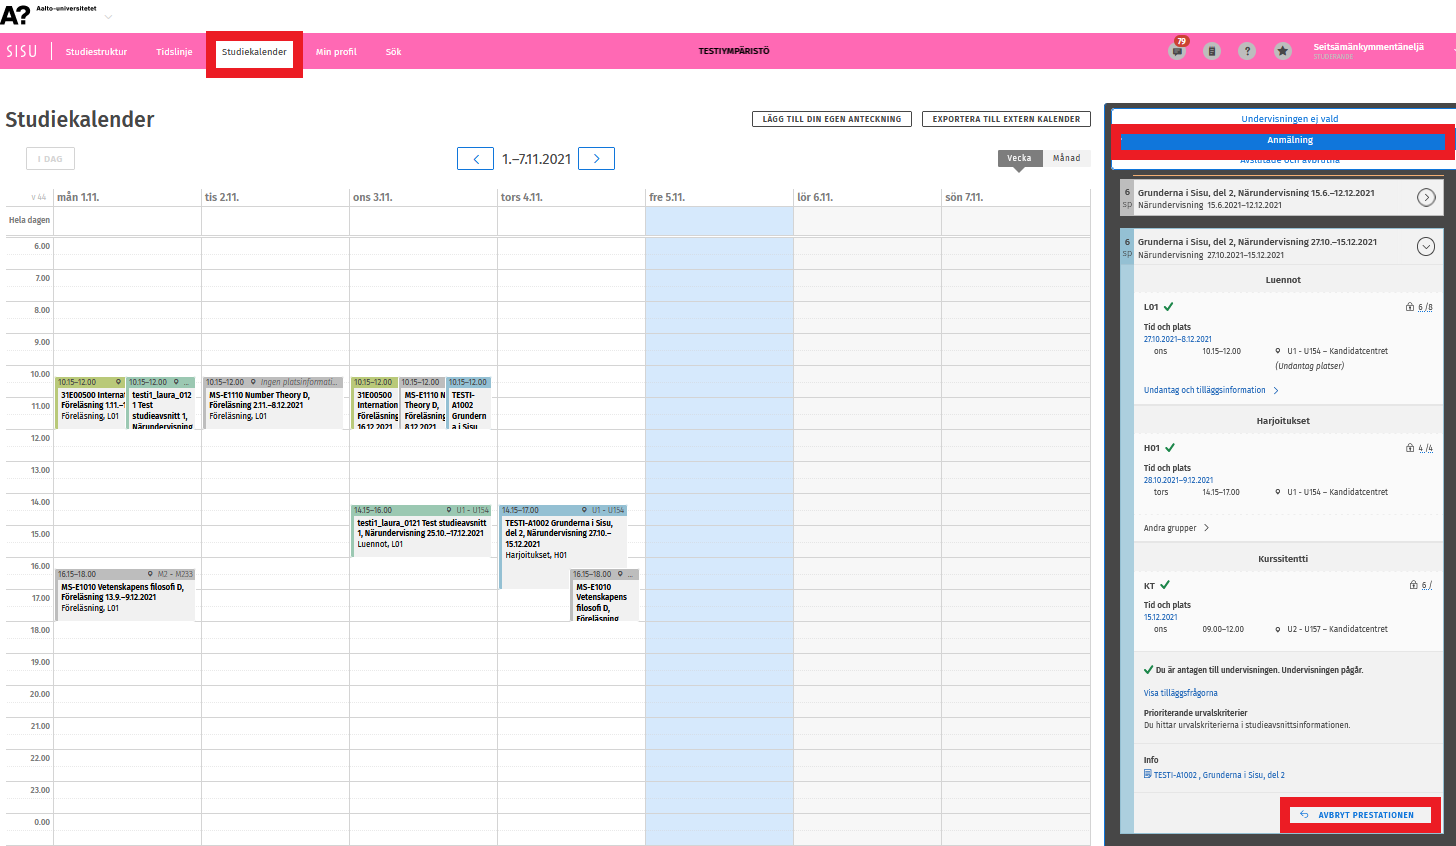The image size is (1456, 846).
Task: Switch calendar to Vecka view
Action: coord(1019,158)
